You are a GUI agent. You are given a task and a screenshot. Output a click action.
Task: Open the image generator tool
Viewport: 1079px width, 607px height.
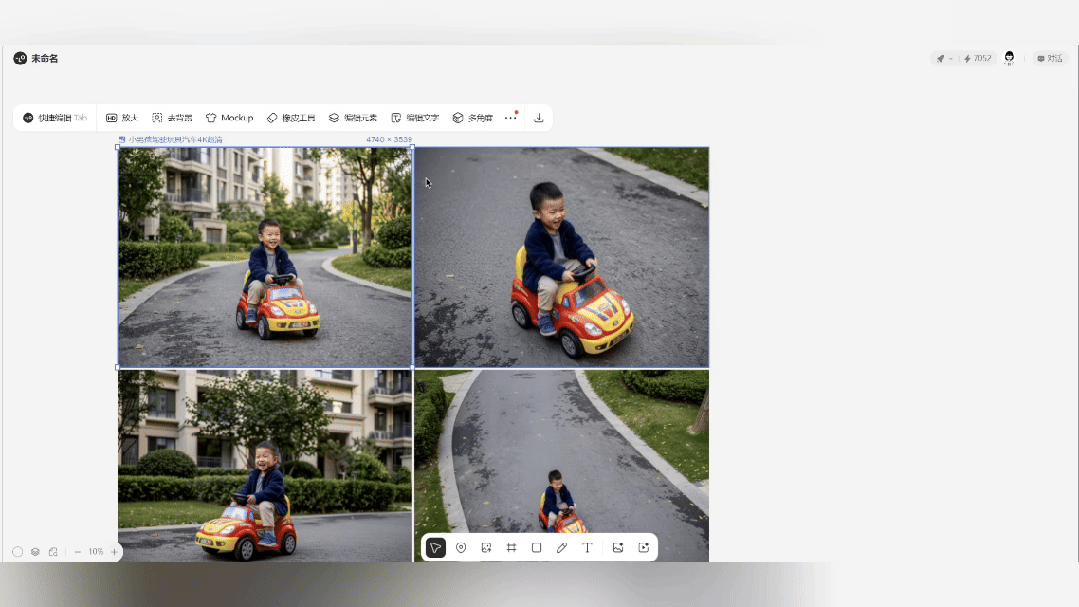[x=618, y=548]
